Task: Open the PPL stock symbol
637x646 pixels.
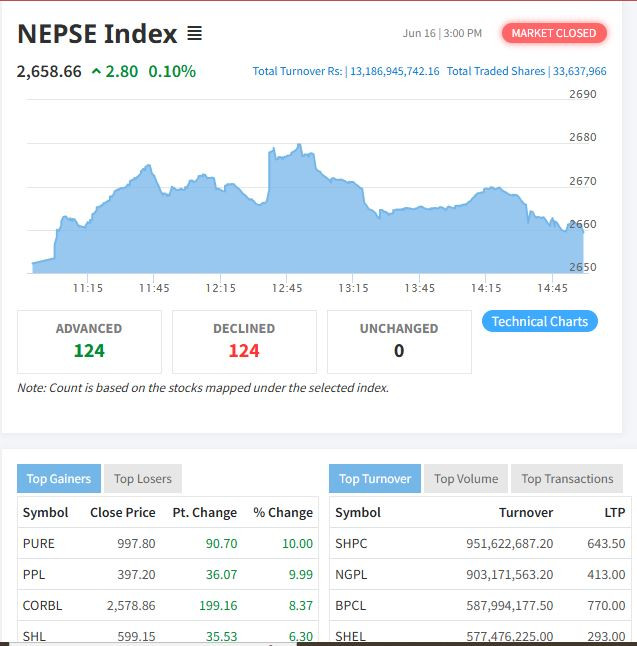Action: [35, 574]
